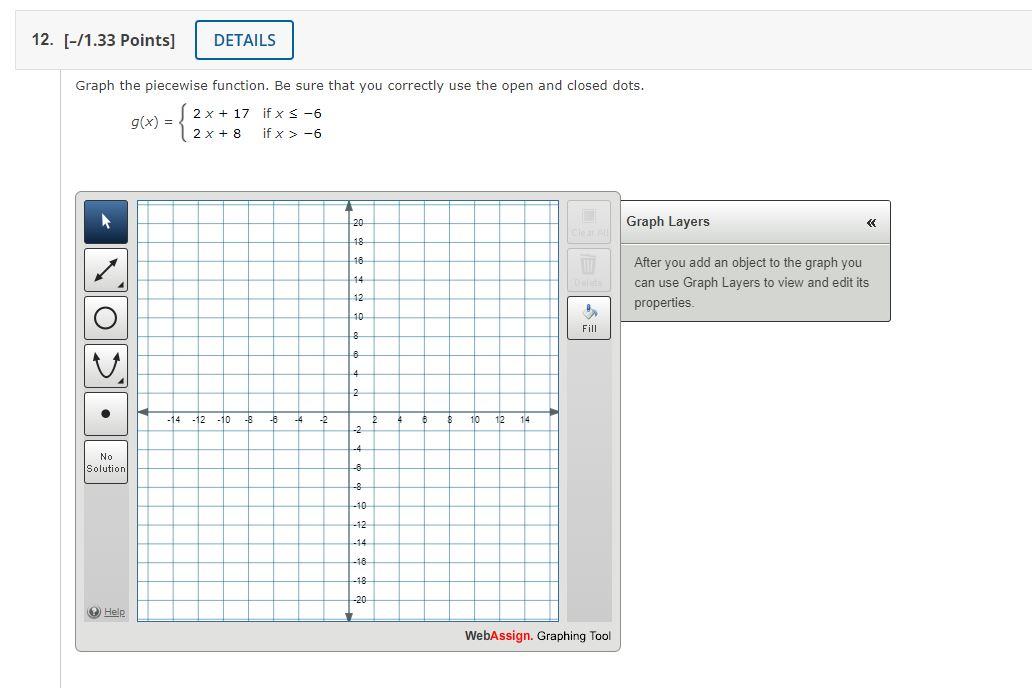
Task: Select the circle drawing tool
Action: (105, 317)
